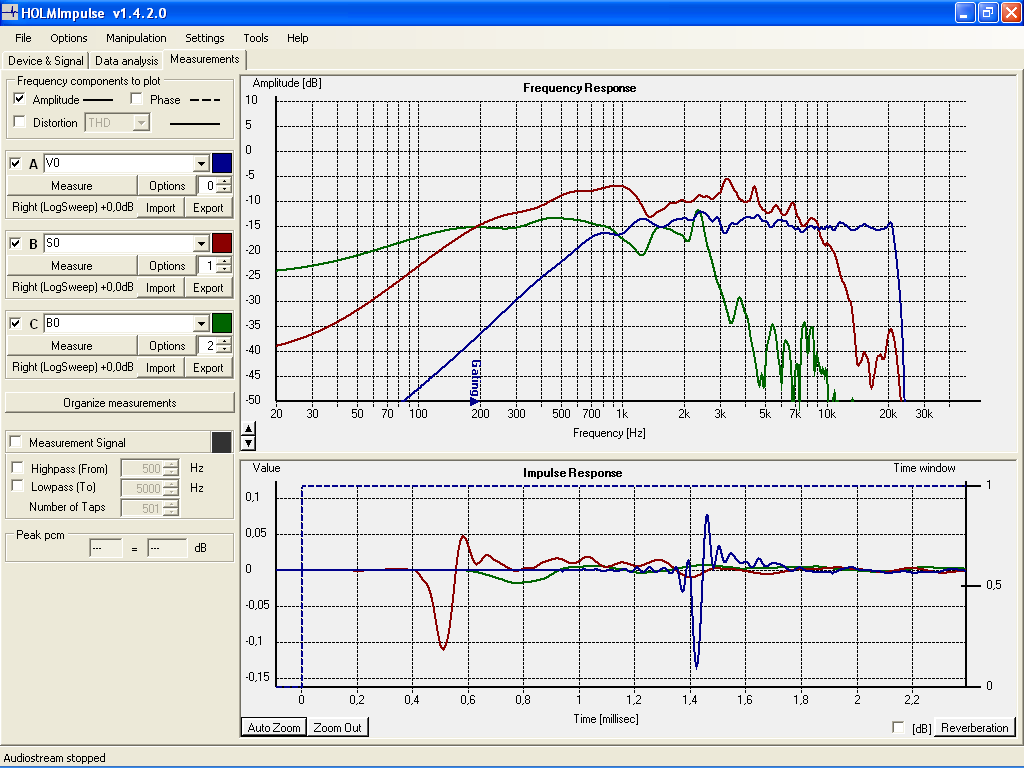Click the HOLMImpulse title bar app icon
The height and width of the screenshot is (768, 1024).
[10, 12]
